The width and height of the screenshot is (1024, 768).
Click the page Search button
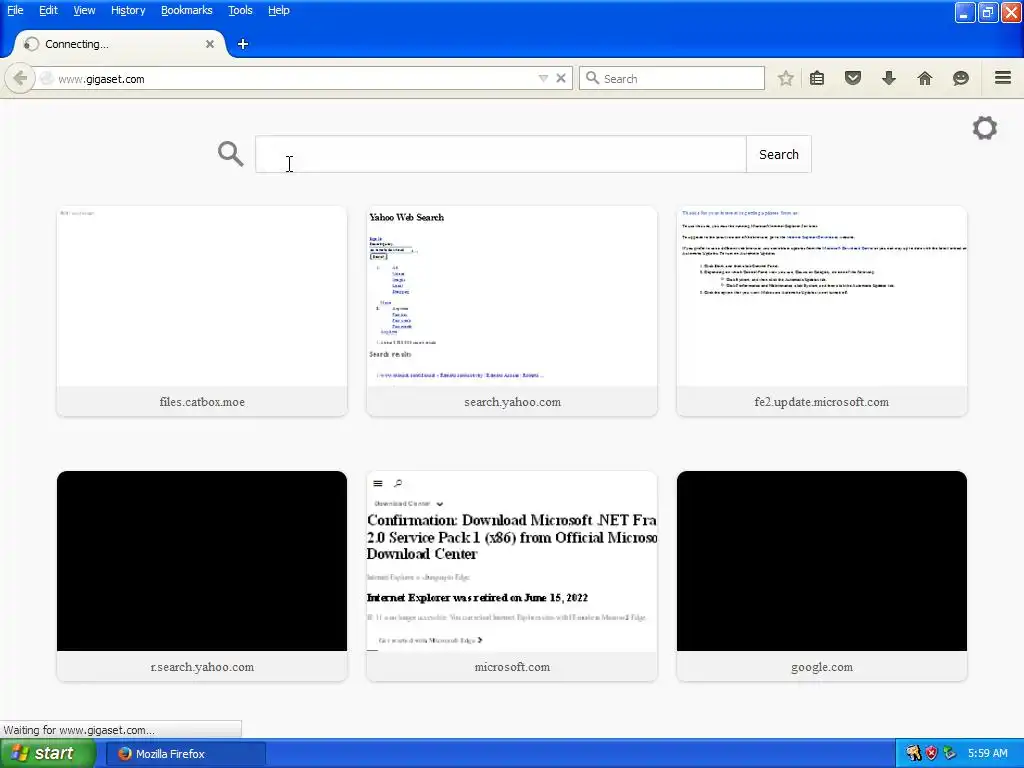coord(778,154)
